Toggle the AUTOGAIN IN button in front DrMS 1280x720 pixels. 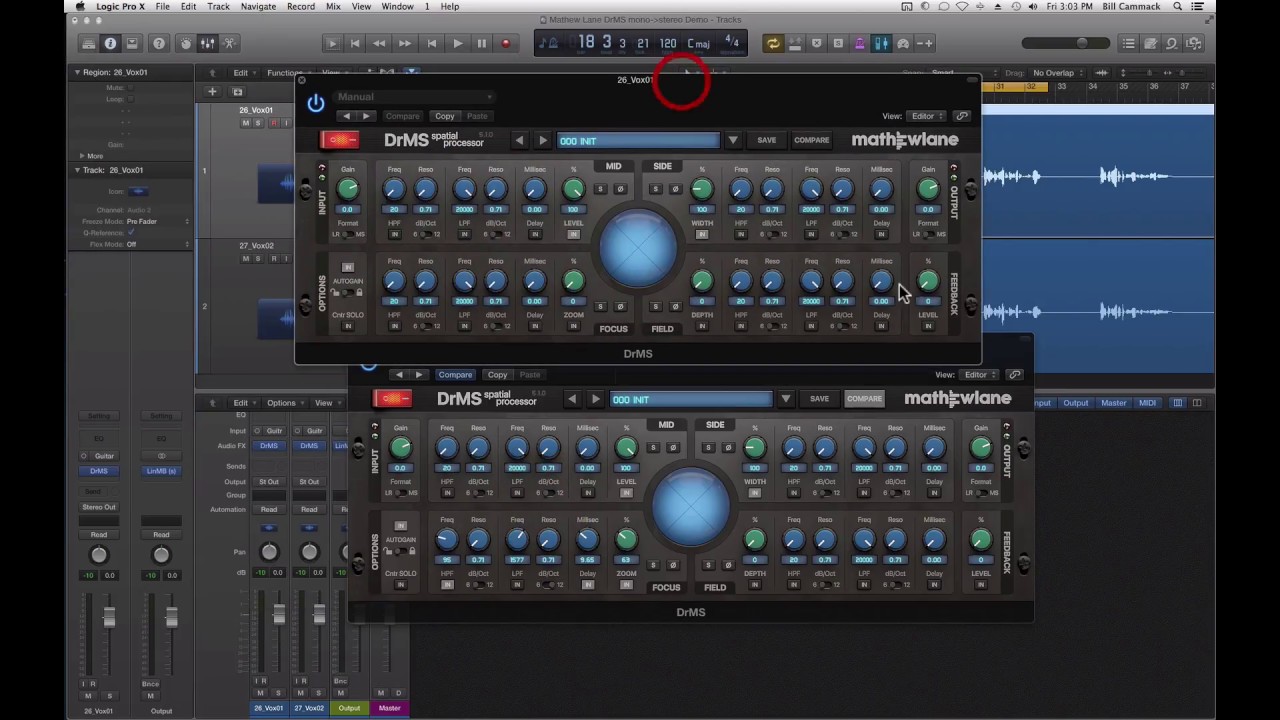click(x=348, y=268)
